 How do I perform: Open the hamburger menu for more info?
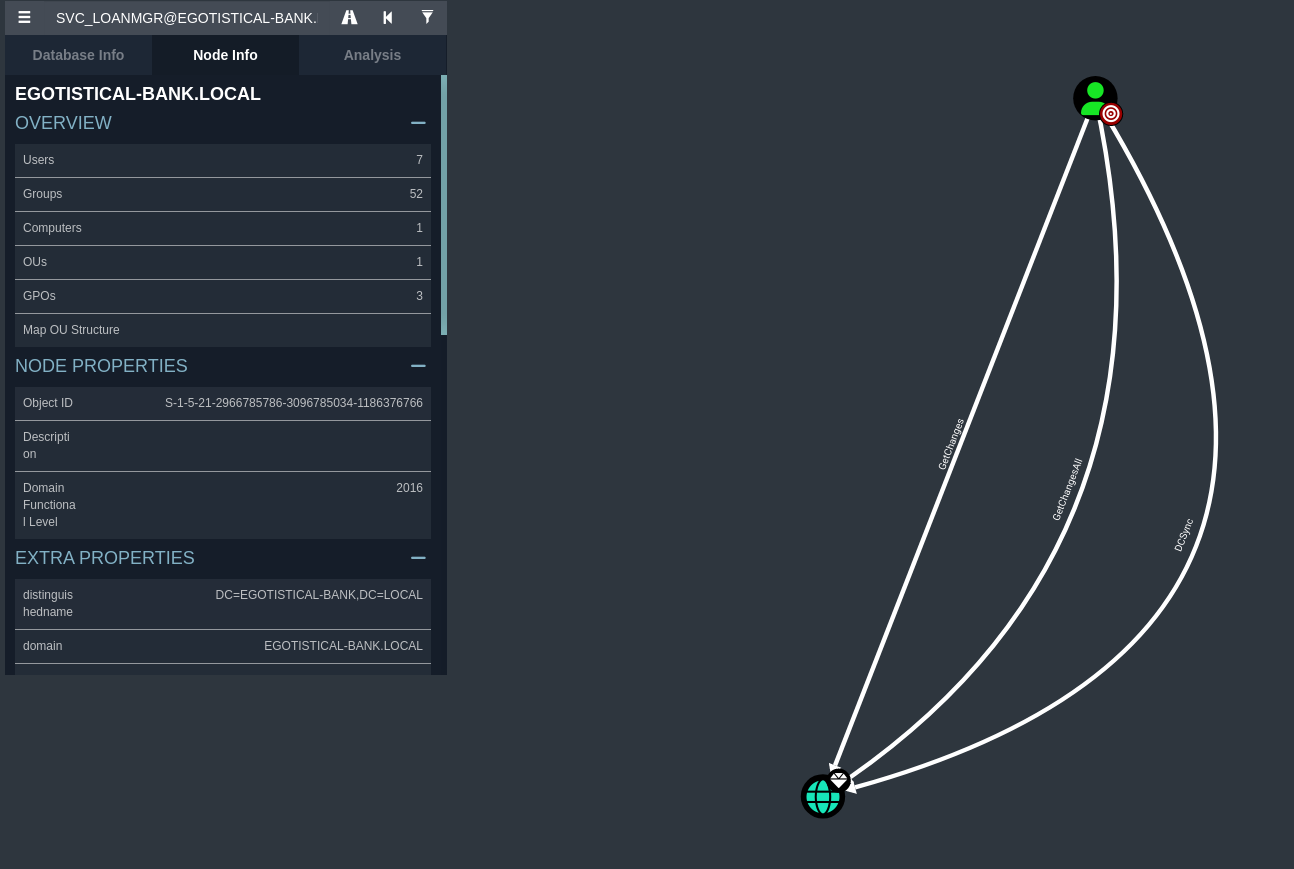24,18
